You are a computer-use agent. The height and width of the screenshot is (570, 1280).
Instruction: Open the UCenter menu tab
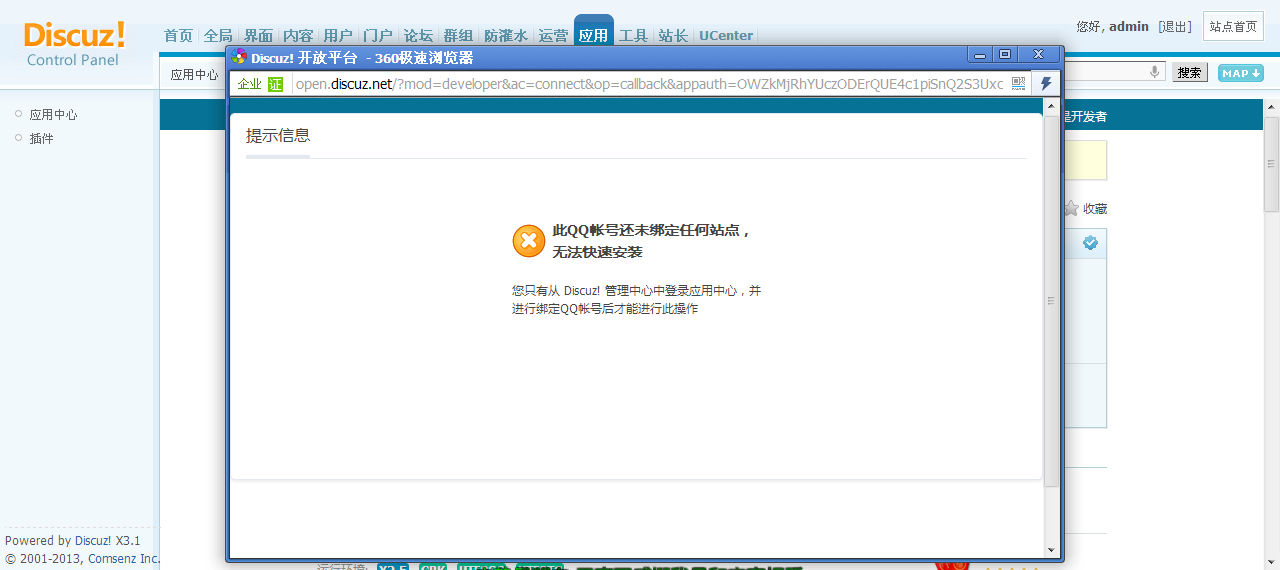[x=726, y=35]
